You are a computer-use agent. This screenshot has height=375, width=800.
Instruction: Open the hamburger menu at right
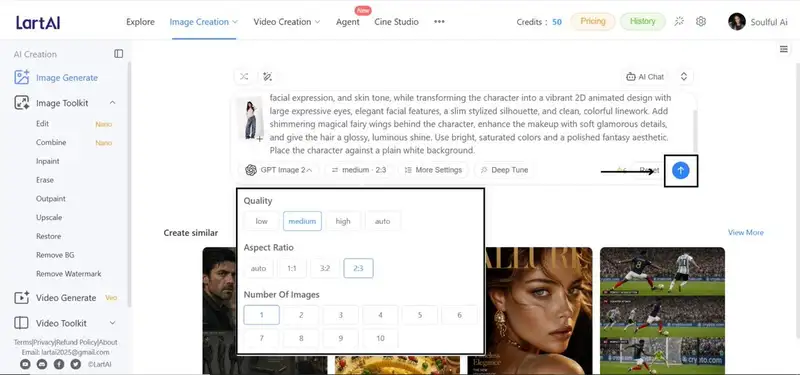point(784,49)
